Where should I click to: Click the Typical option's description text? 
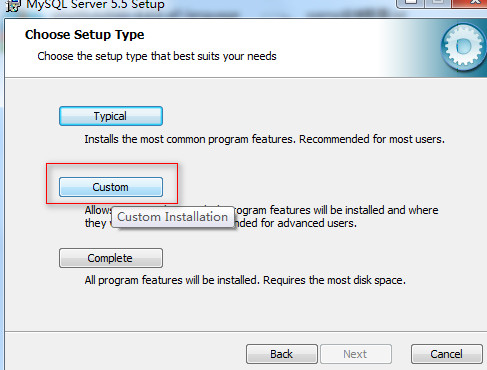264,139
